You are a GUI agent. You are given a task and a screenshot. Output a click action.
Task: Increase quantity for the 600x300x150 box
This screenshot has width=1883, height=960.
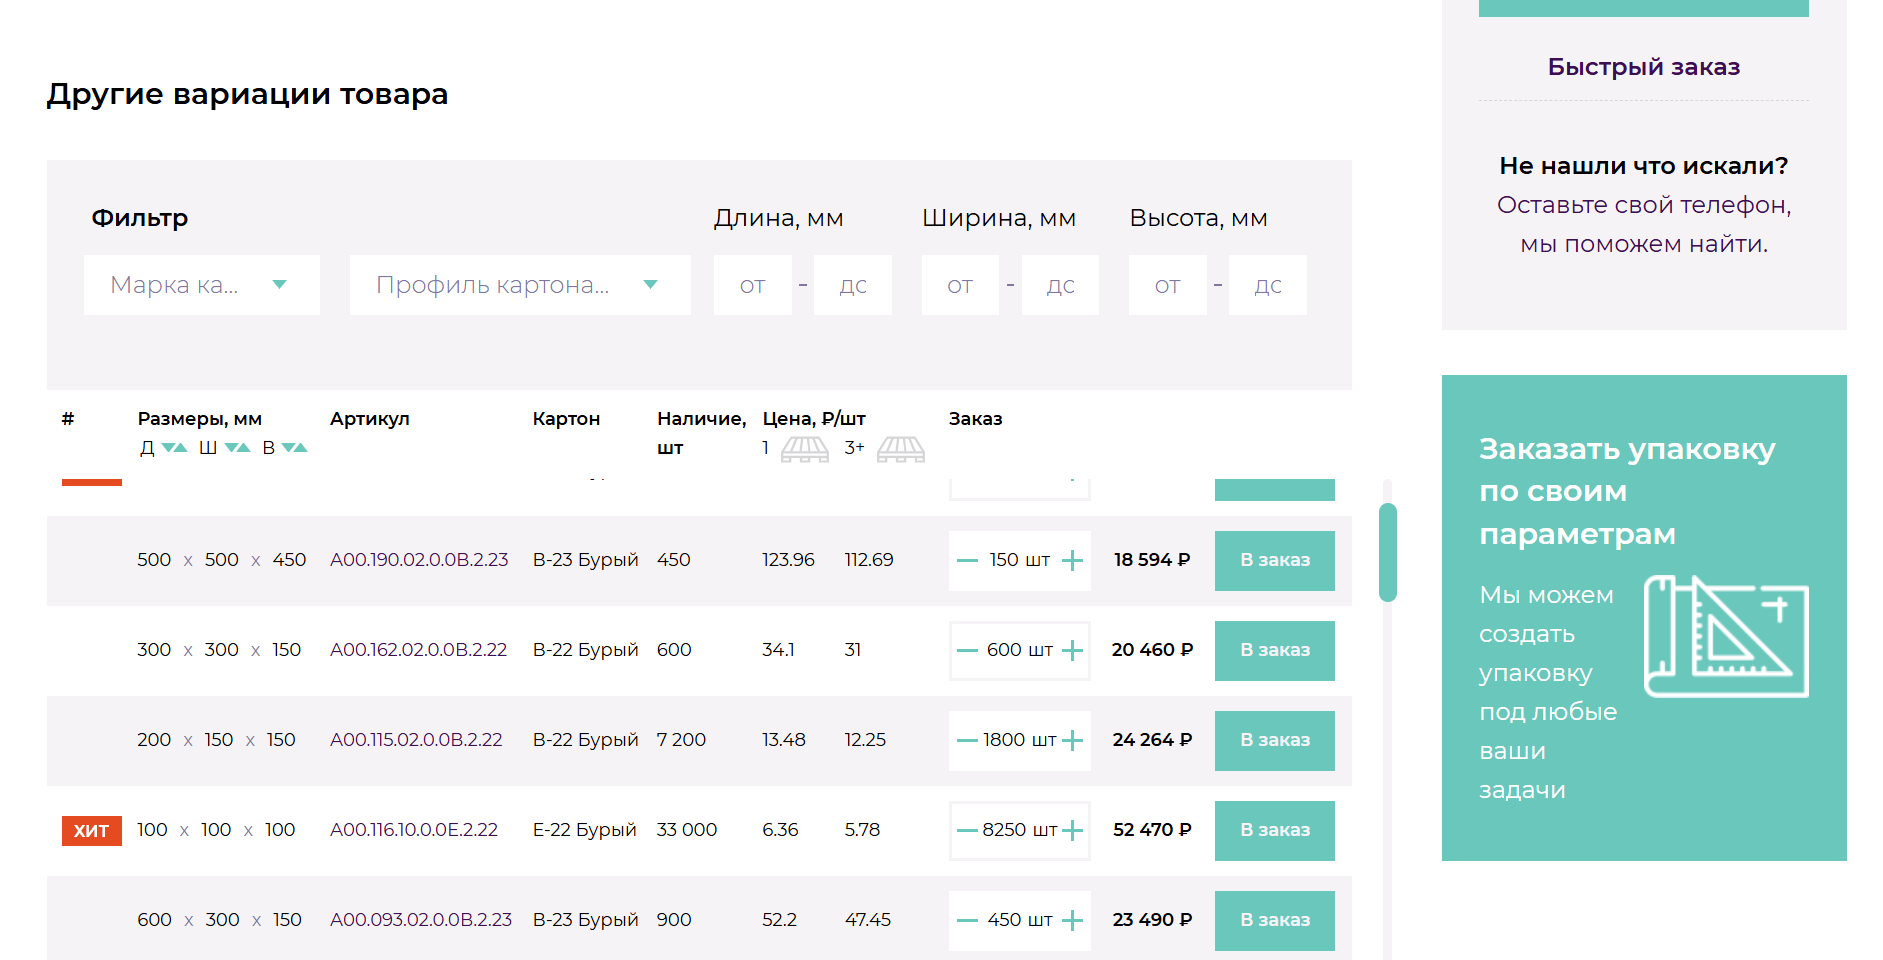point(1072,921)
